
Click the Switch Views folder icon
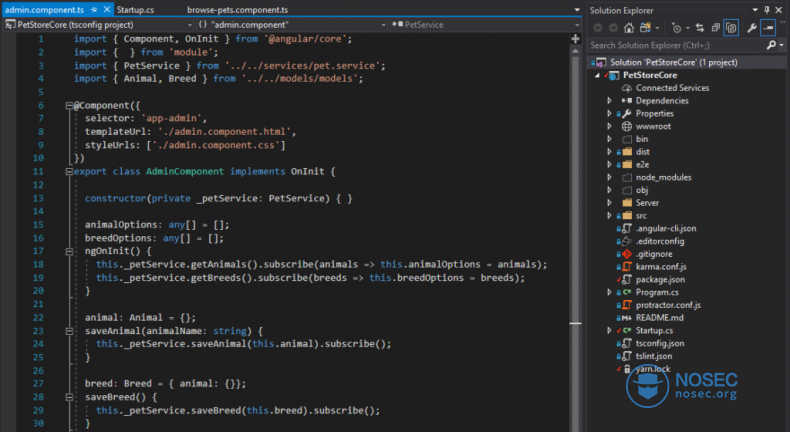(645, 28)
